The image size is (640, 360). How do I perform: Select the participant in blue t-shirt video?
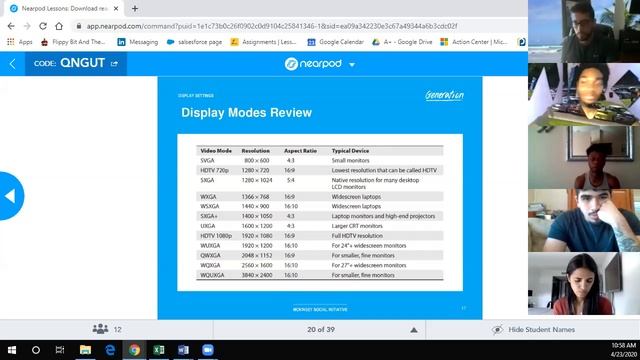coord(584,220)
